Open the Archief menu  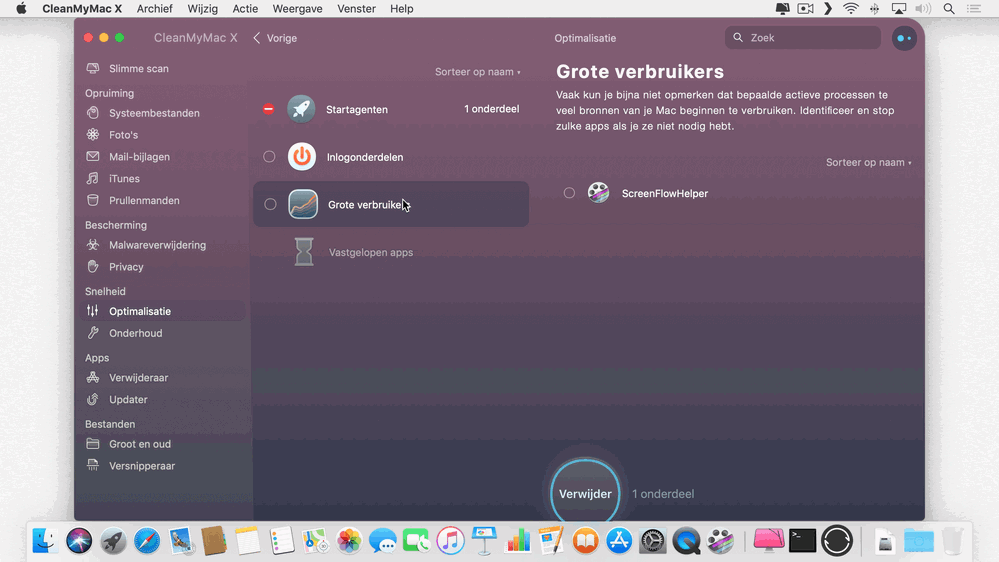pos(154,9)
